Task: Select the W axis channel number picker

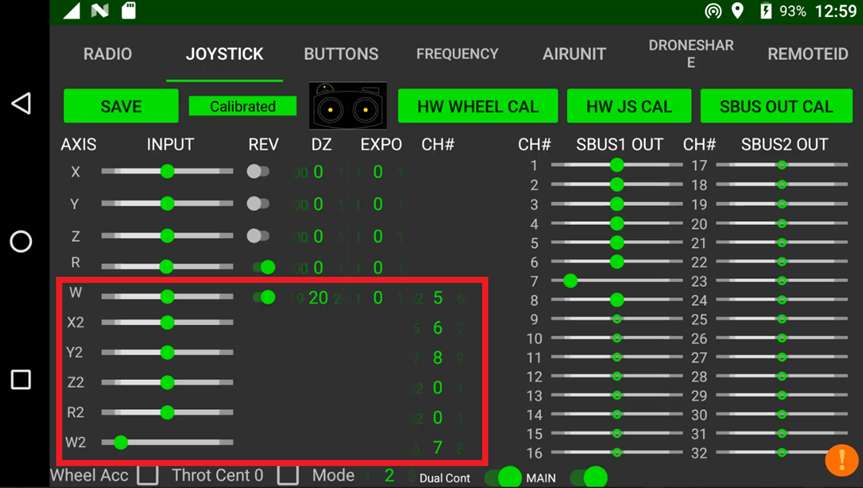Action: pos(438,298)
